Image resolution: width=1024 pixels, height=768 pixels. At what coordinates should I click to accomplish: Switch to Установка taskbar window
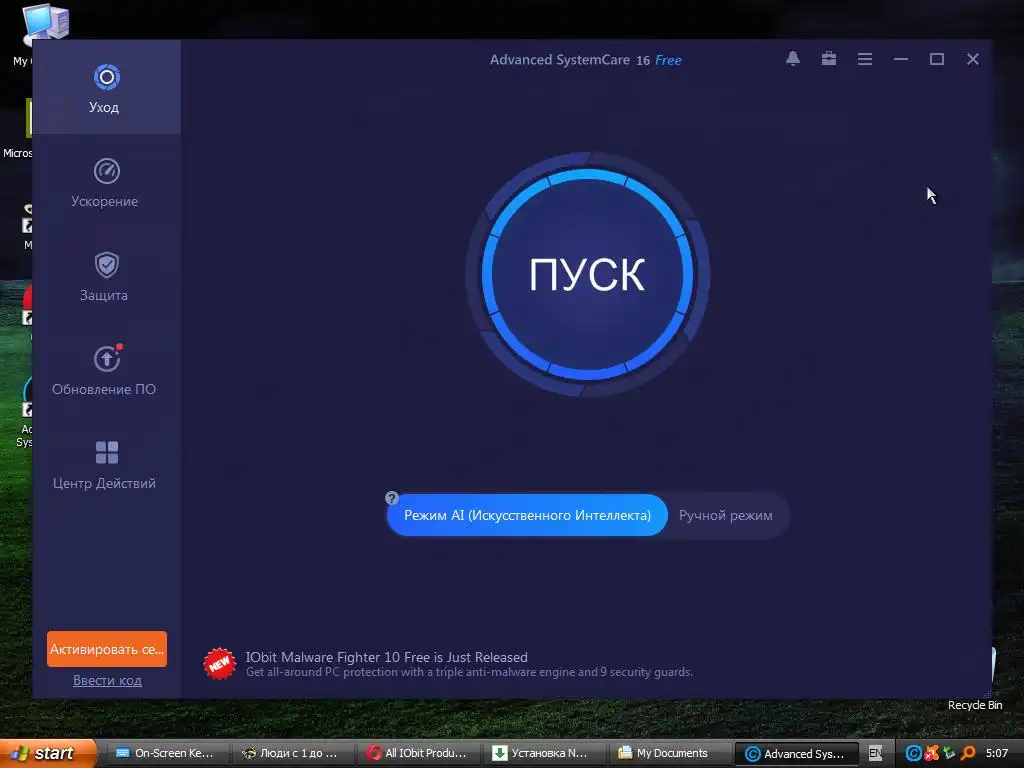coord(545,754)
